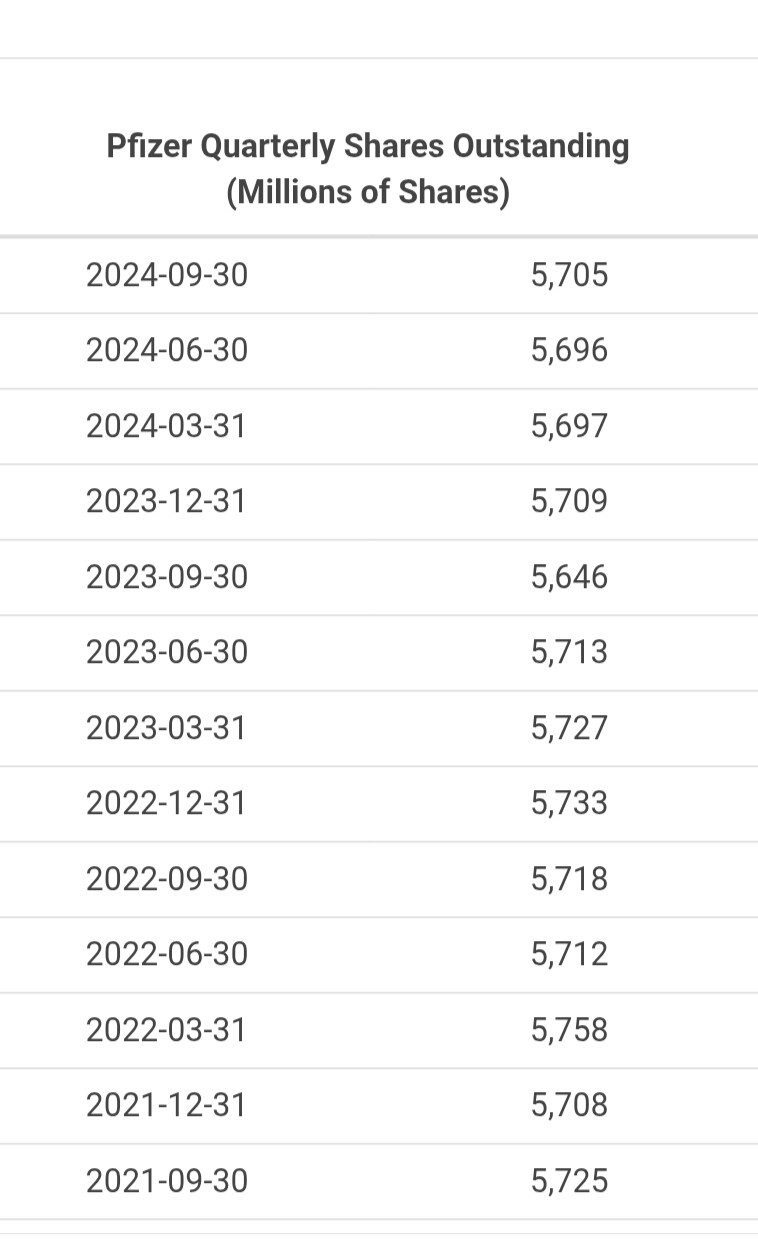Select the 5,696 shares value

coord(569,351)
